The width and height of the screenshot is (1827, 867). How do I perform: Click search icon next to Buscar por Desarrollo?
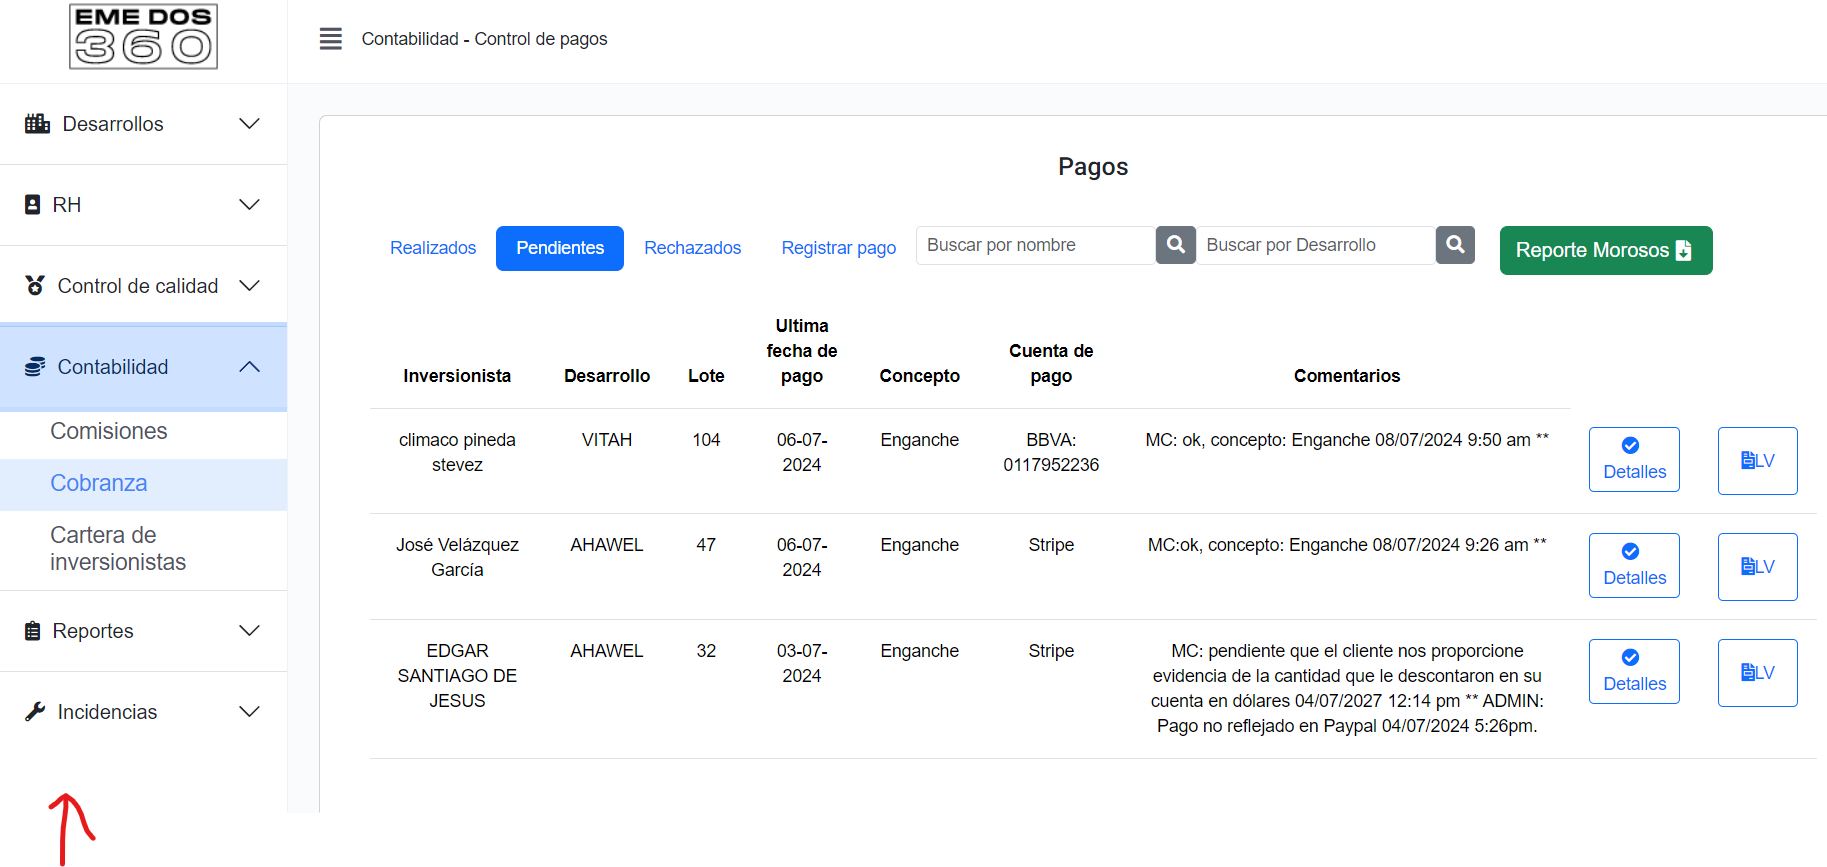coord(1455,245)
